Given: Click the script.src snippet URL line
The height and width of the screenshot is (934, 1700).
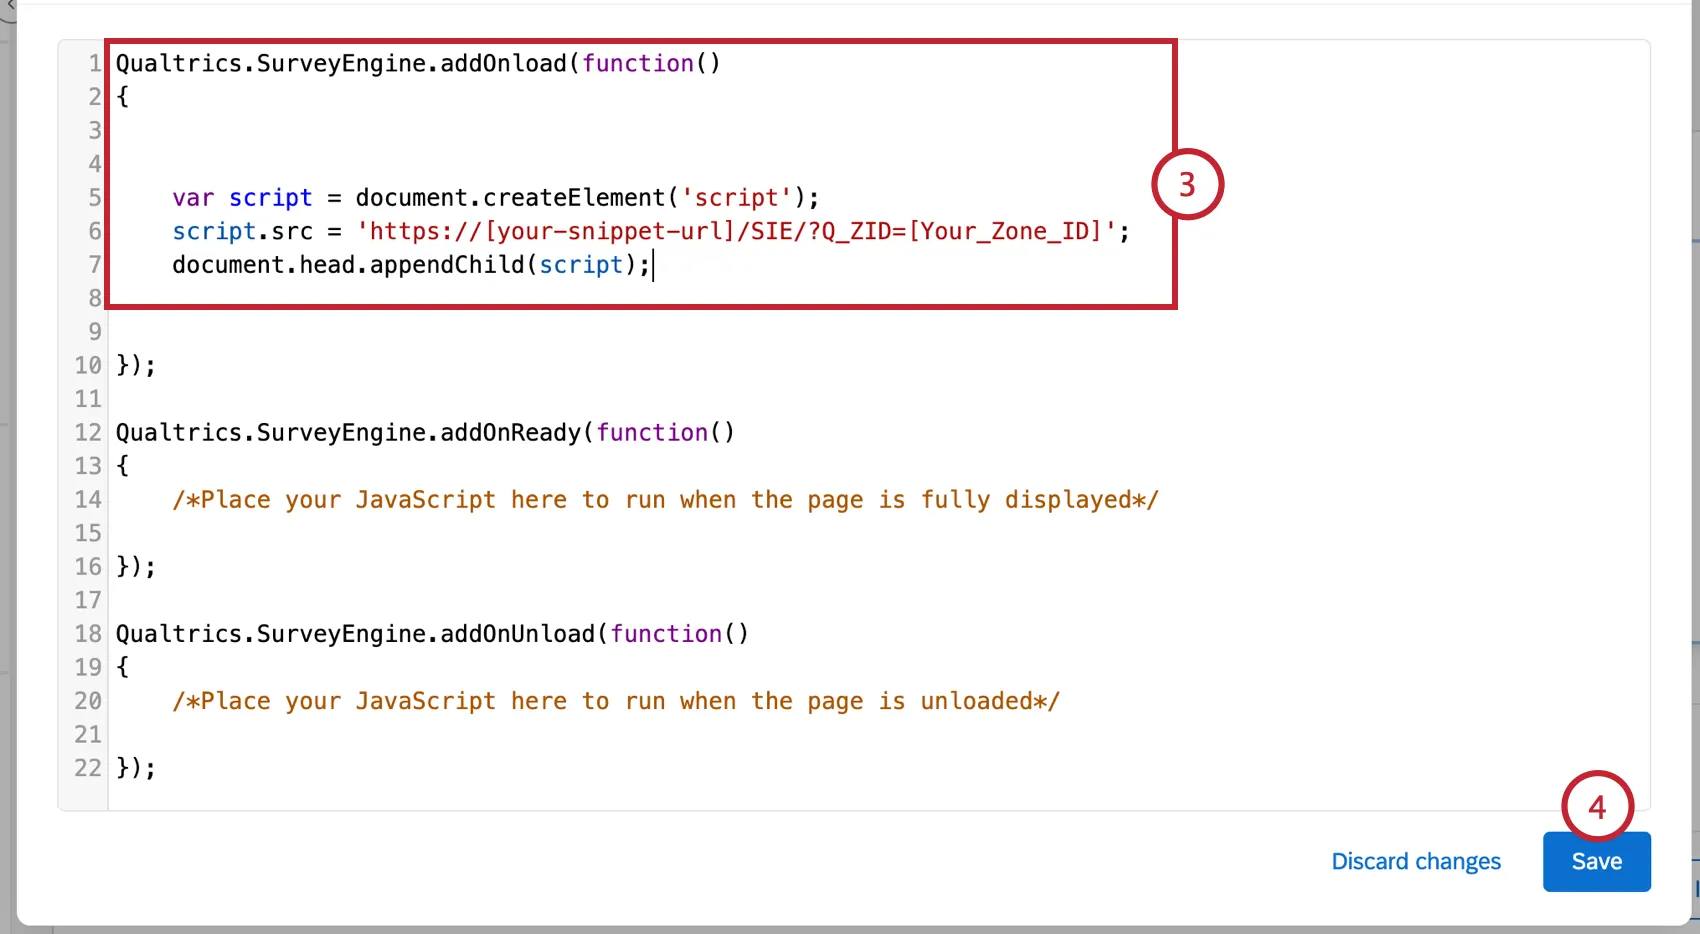Looking at the screenshot, I should click(651, 231).
